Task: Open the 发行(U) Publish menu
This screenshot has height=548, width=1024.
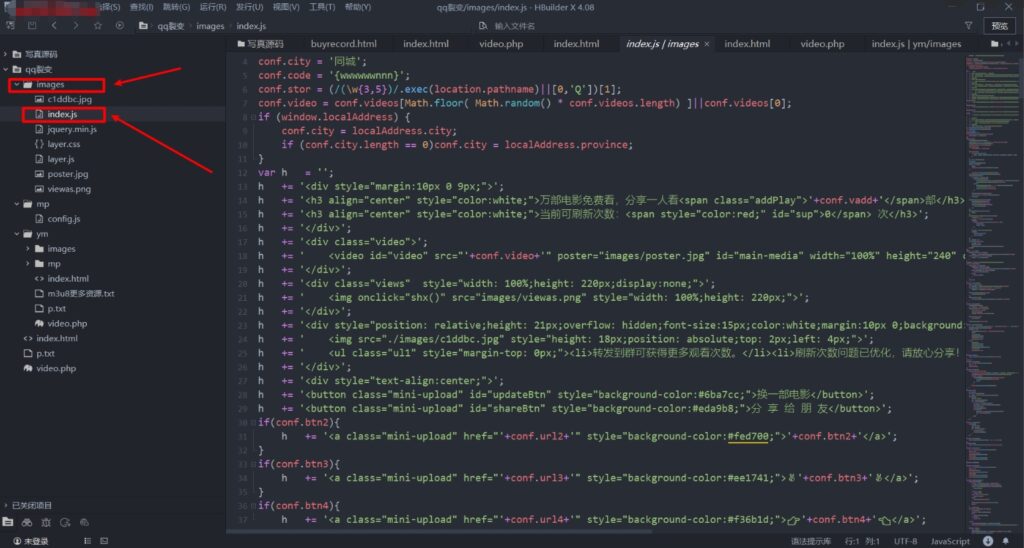Action: coord(249,7)
